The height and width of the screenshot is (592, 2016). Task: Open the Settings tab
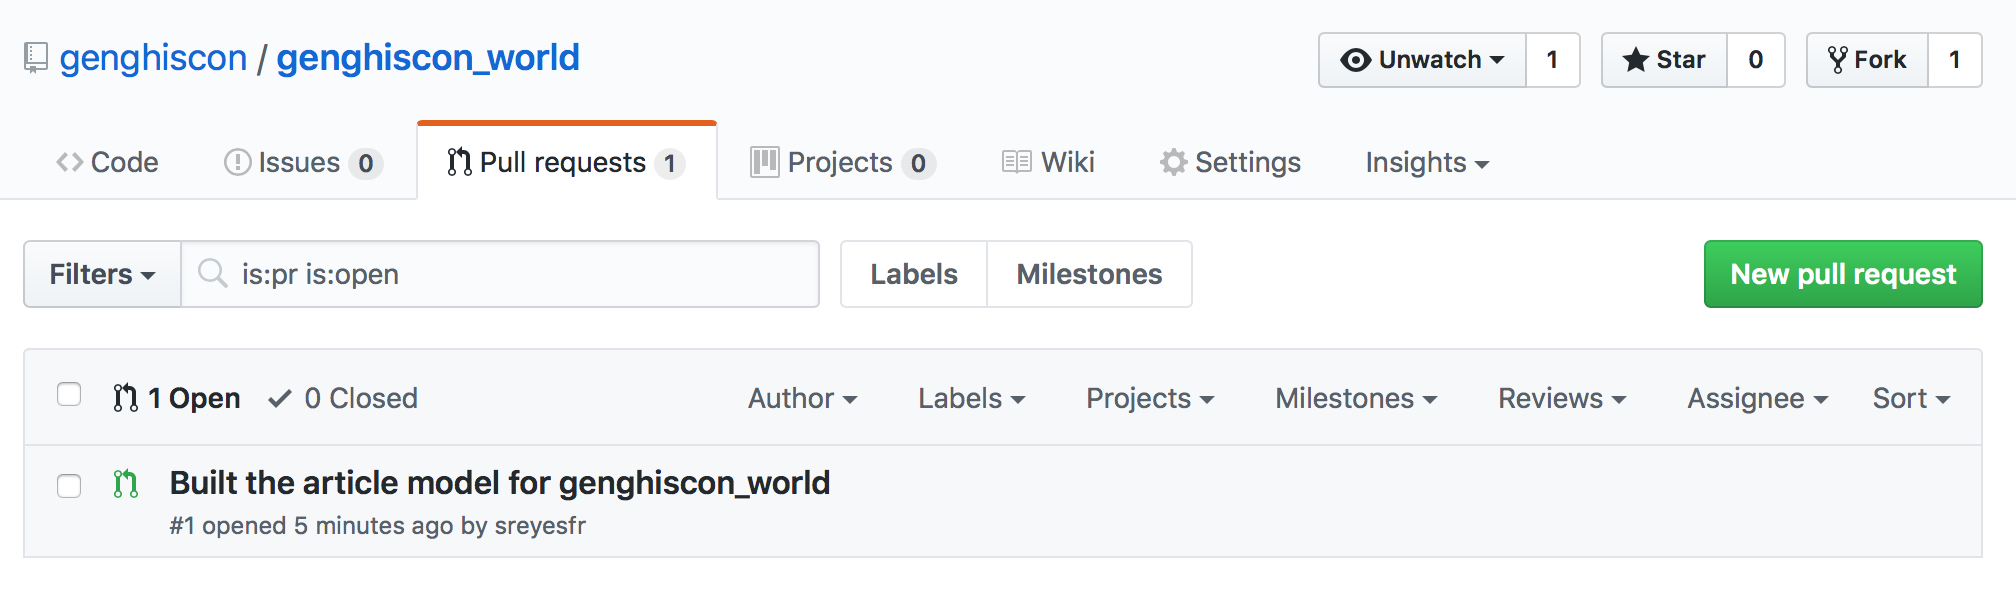click(1230, 162)
